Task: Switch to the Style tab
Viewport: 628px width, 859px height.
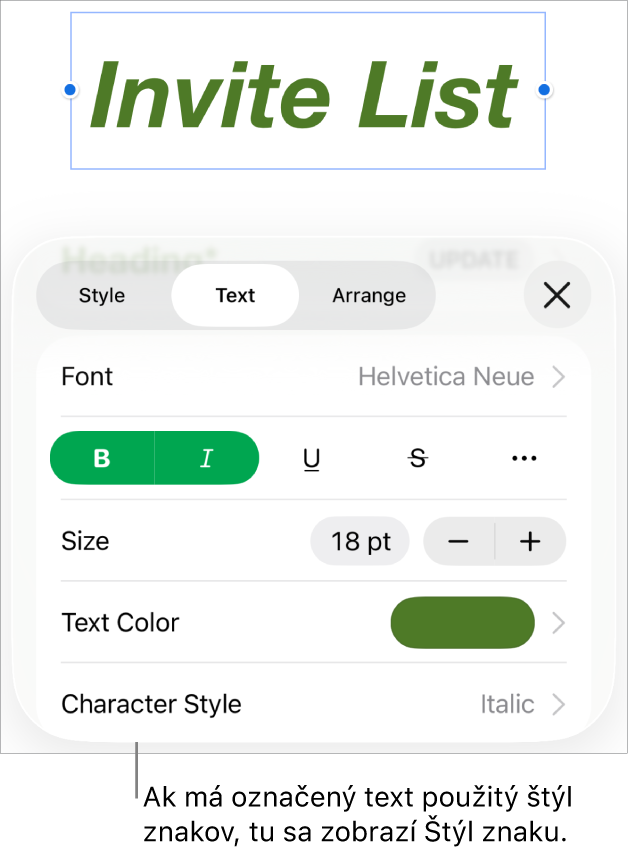Action: [102, 295]
